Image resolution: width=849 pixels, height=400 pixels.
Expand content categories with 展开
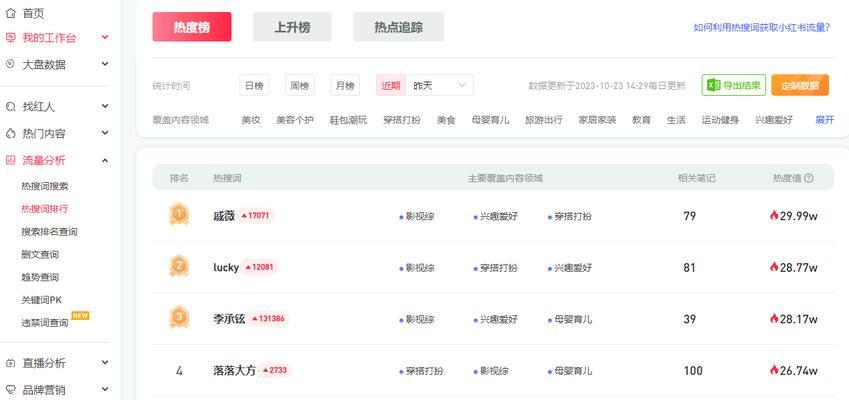pyautogui.click(x=825, y=120)
